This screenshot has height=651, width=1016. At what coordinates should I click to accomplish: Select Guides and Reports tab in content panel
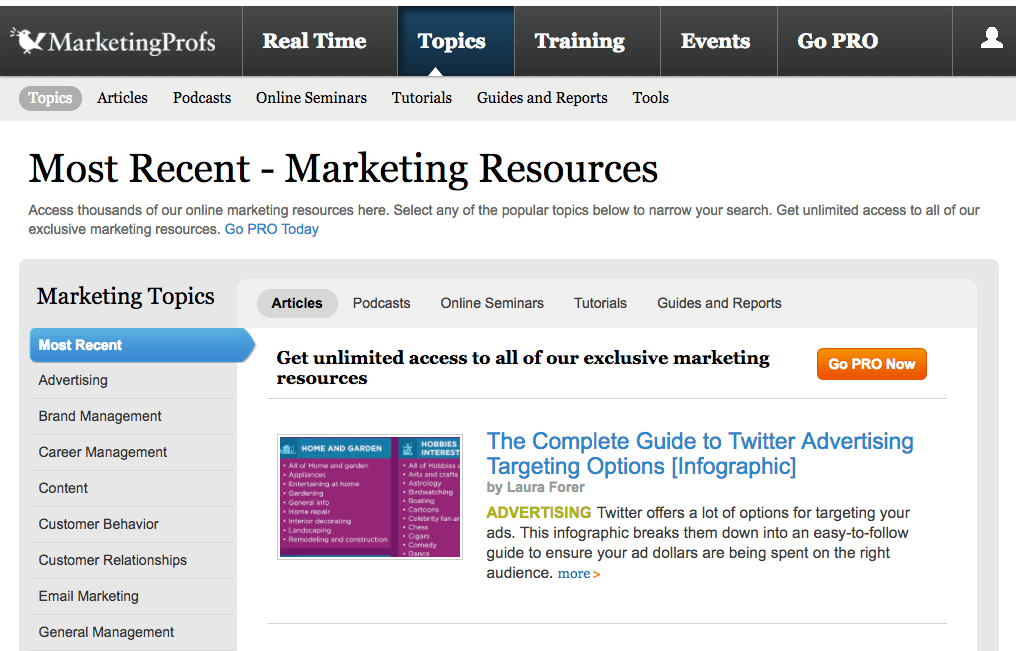point(719,303)
